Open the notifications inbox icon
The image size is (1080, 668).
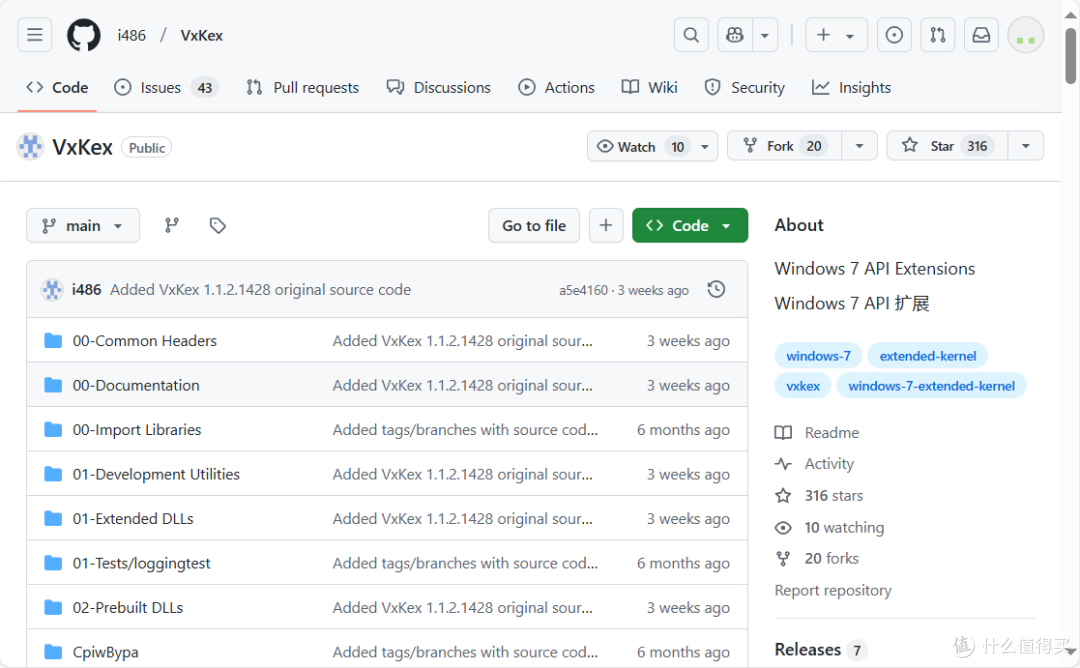[982, 35]
